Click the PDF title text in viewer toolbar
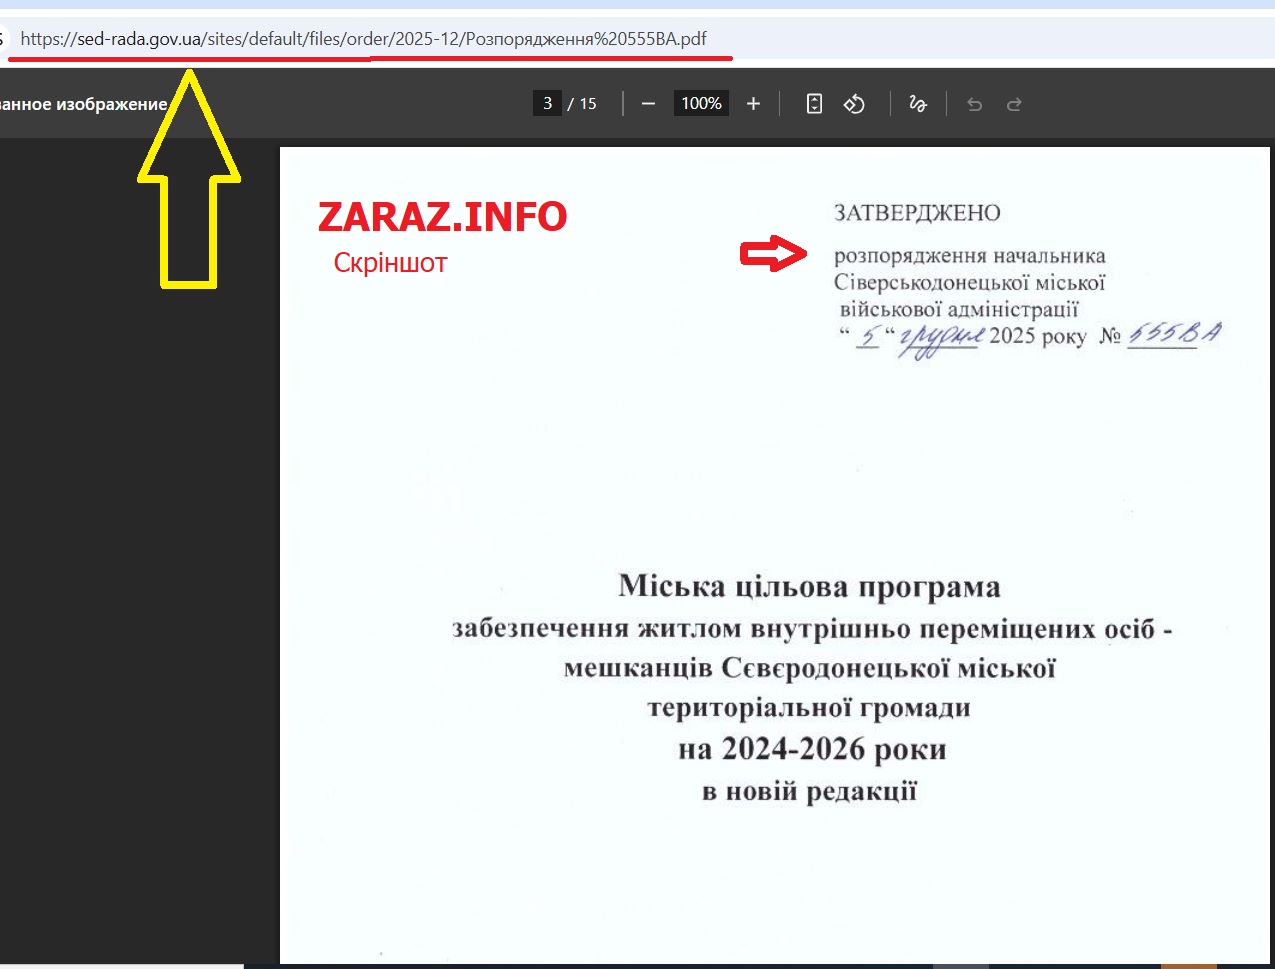This screenshot has width=1275, height=969. coord(84,104)
